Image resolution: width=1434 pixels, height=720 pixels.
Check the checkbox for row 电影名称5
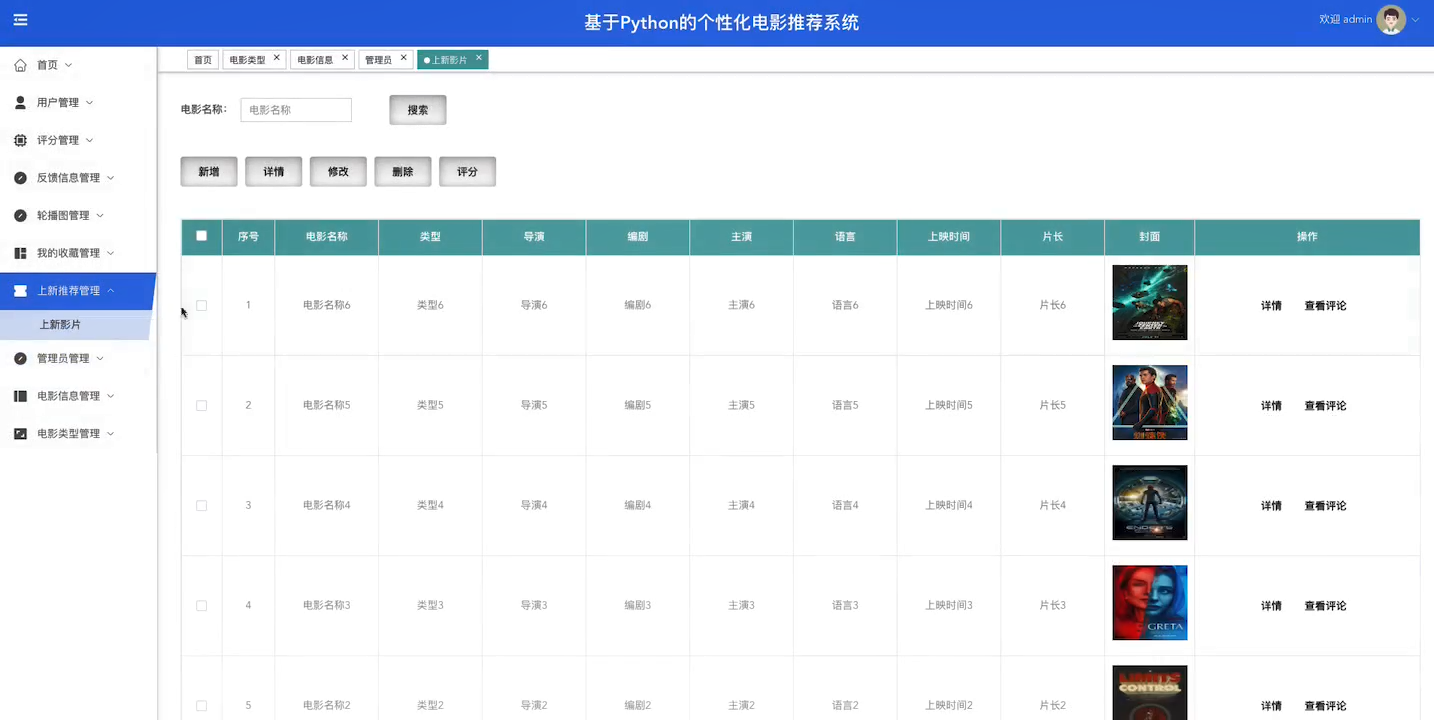[201, 406]
